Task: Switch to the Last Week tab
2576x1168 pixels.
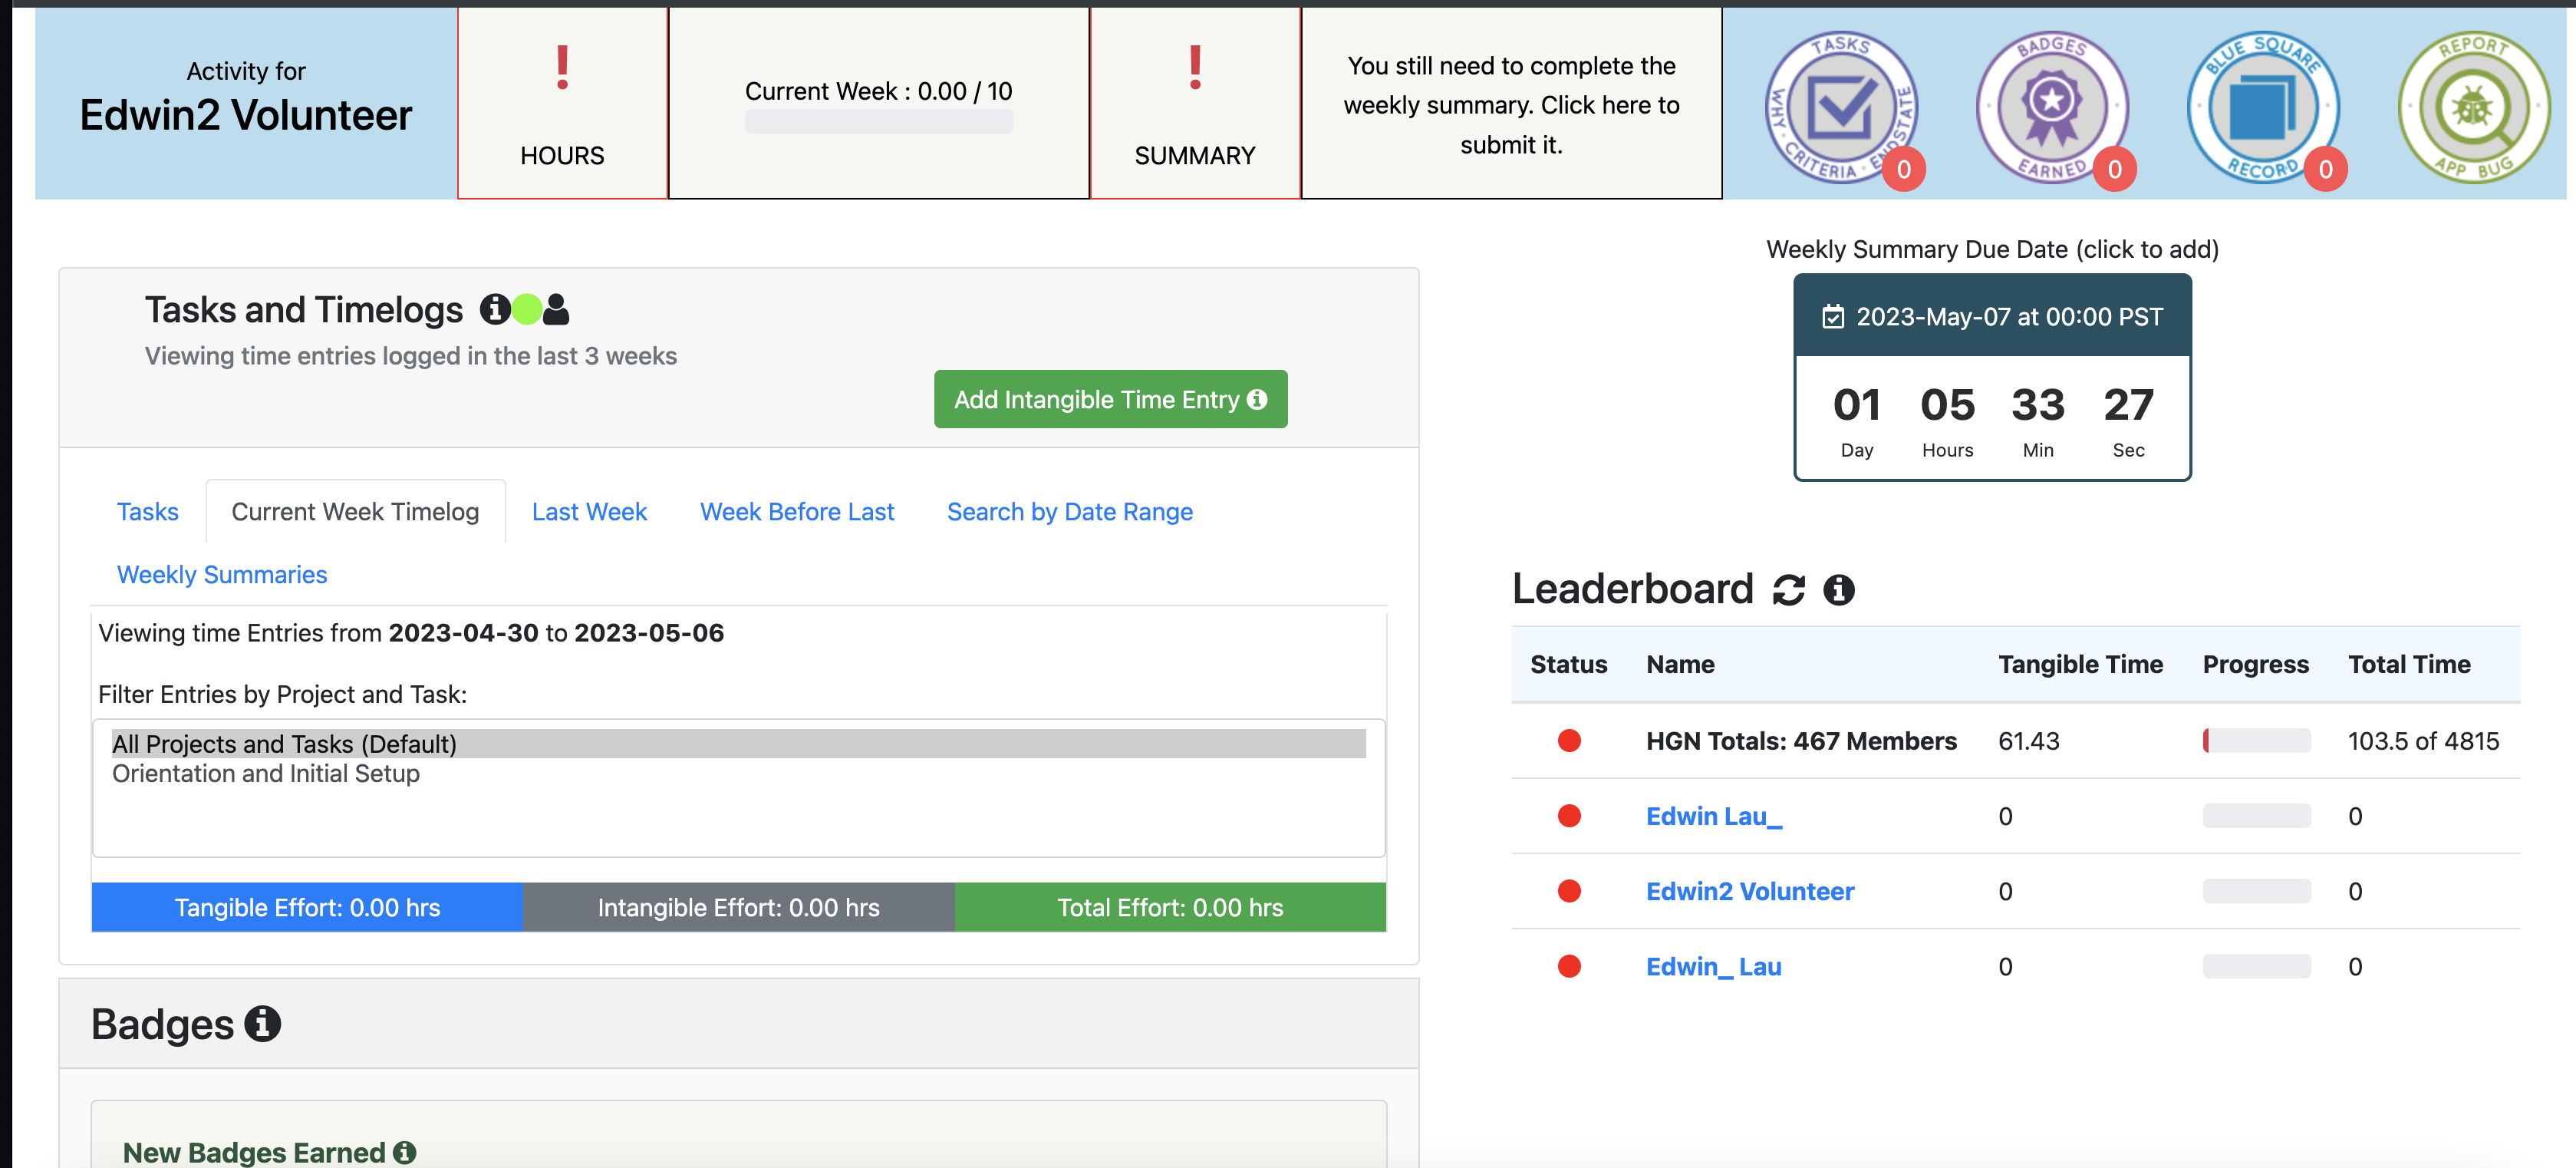Action: (x=589, y=512)
